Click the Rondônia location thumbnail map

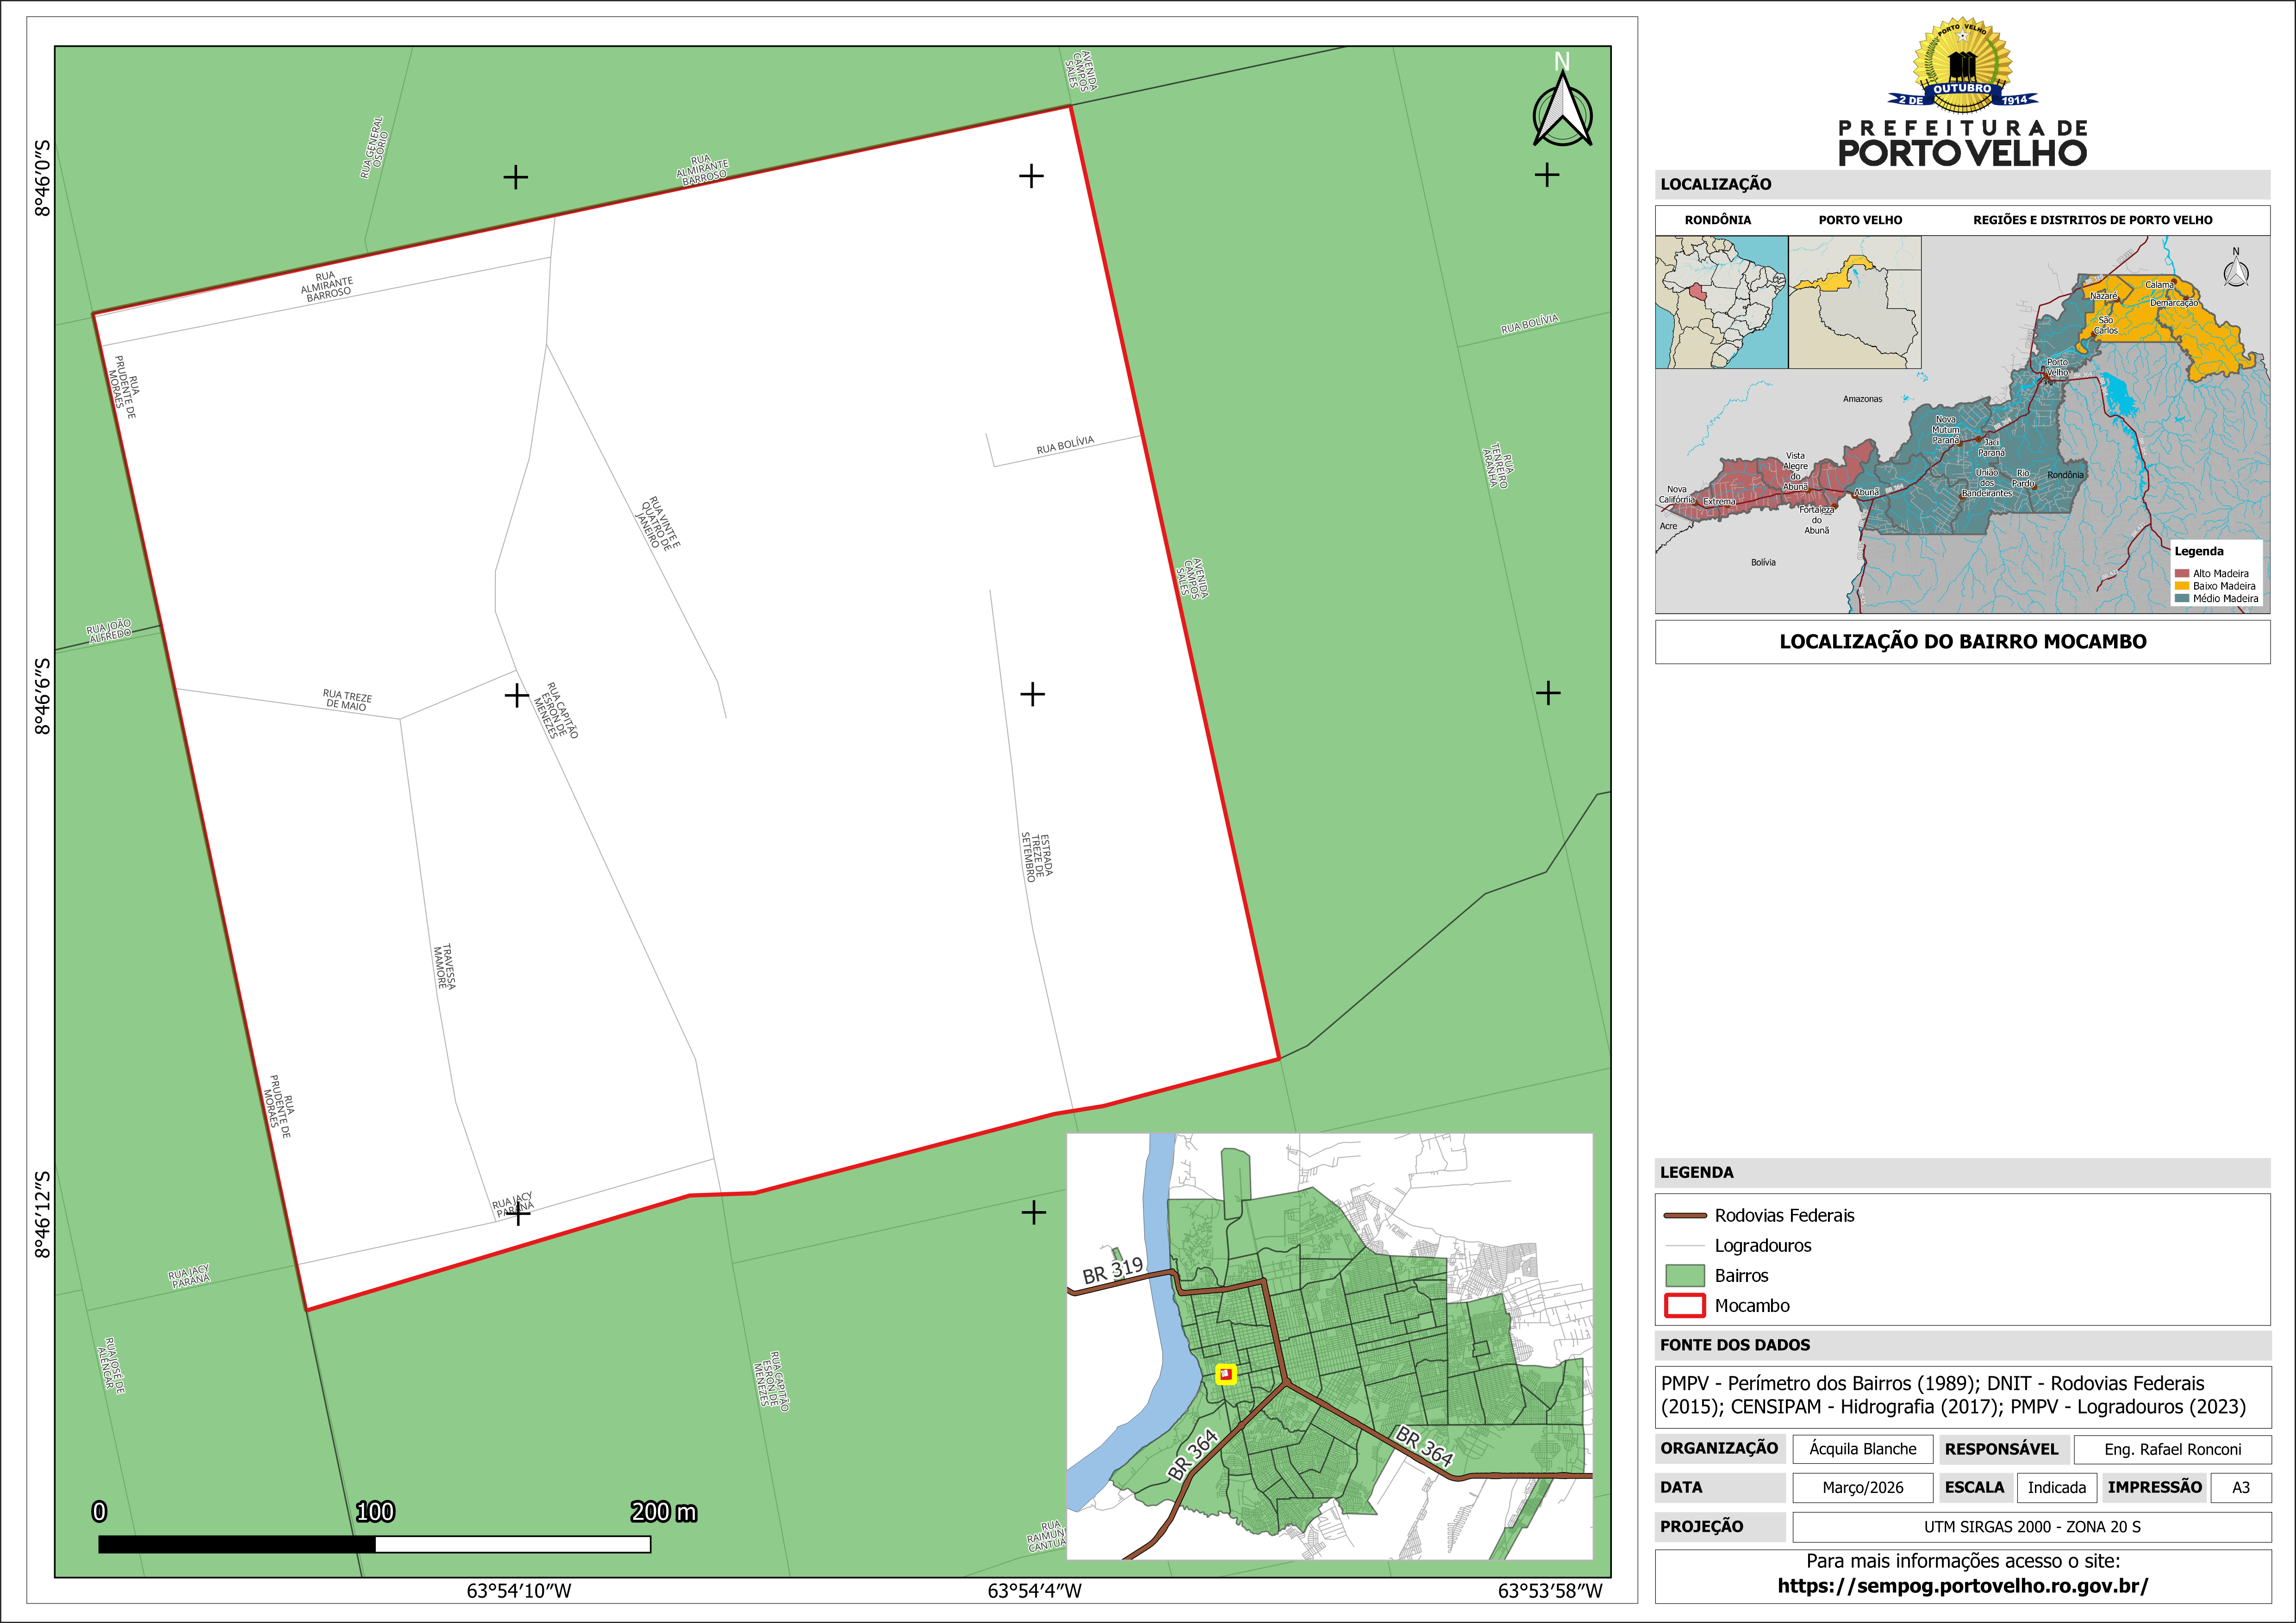point(1721,302)
